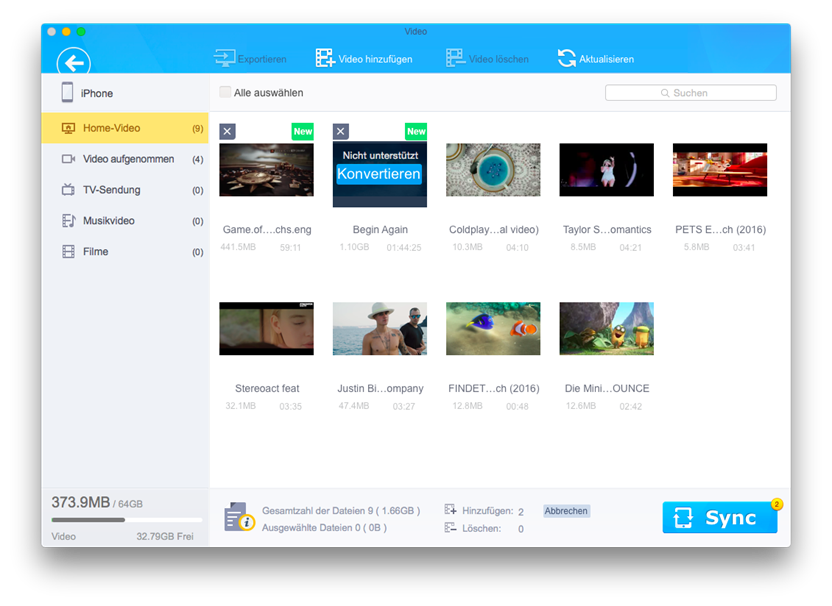The image size is (832, 606).
Task: Open the TV-Sendung category
Action: [125, 189]
